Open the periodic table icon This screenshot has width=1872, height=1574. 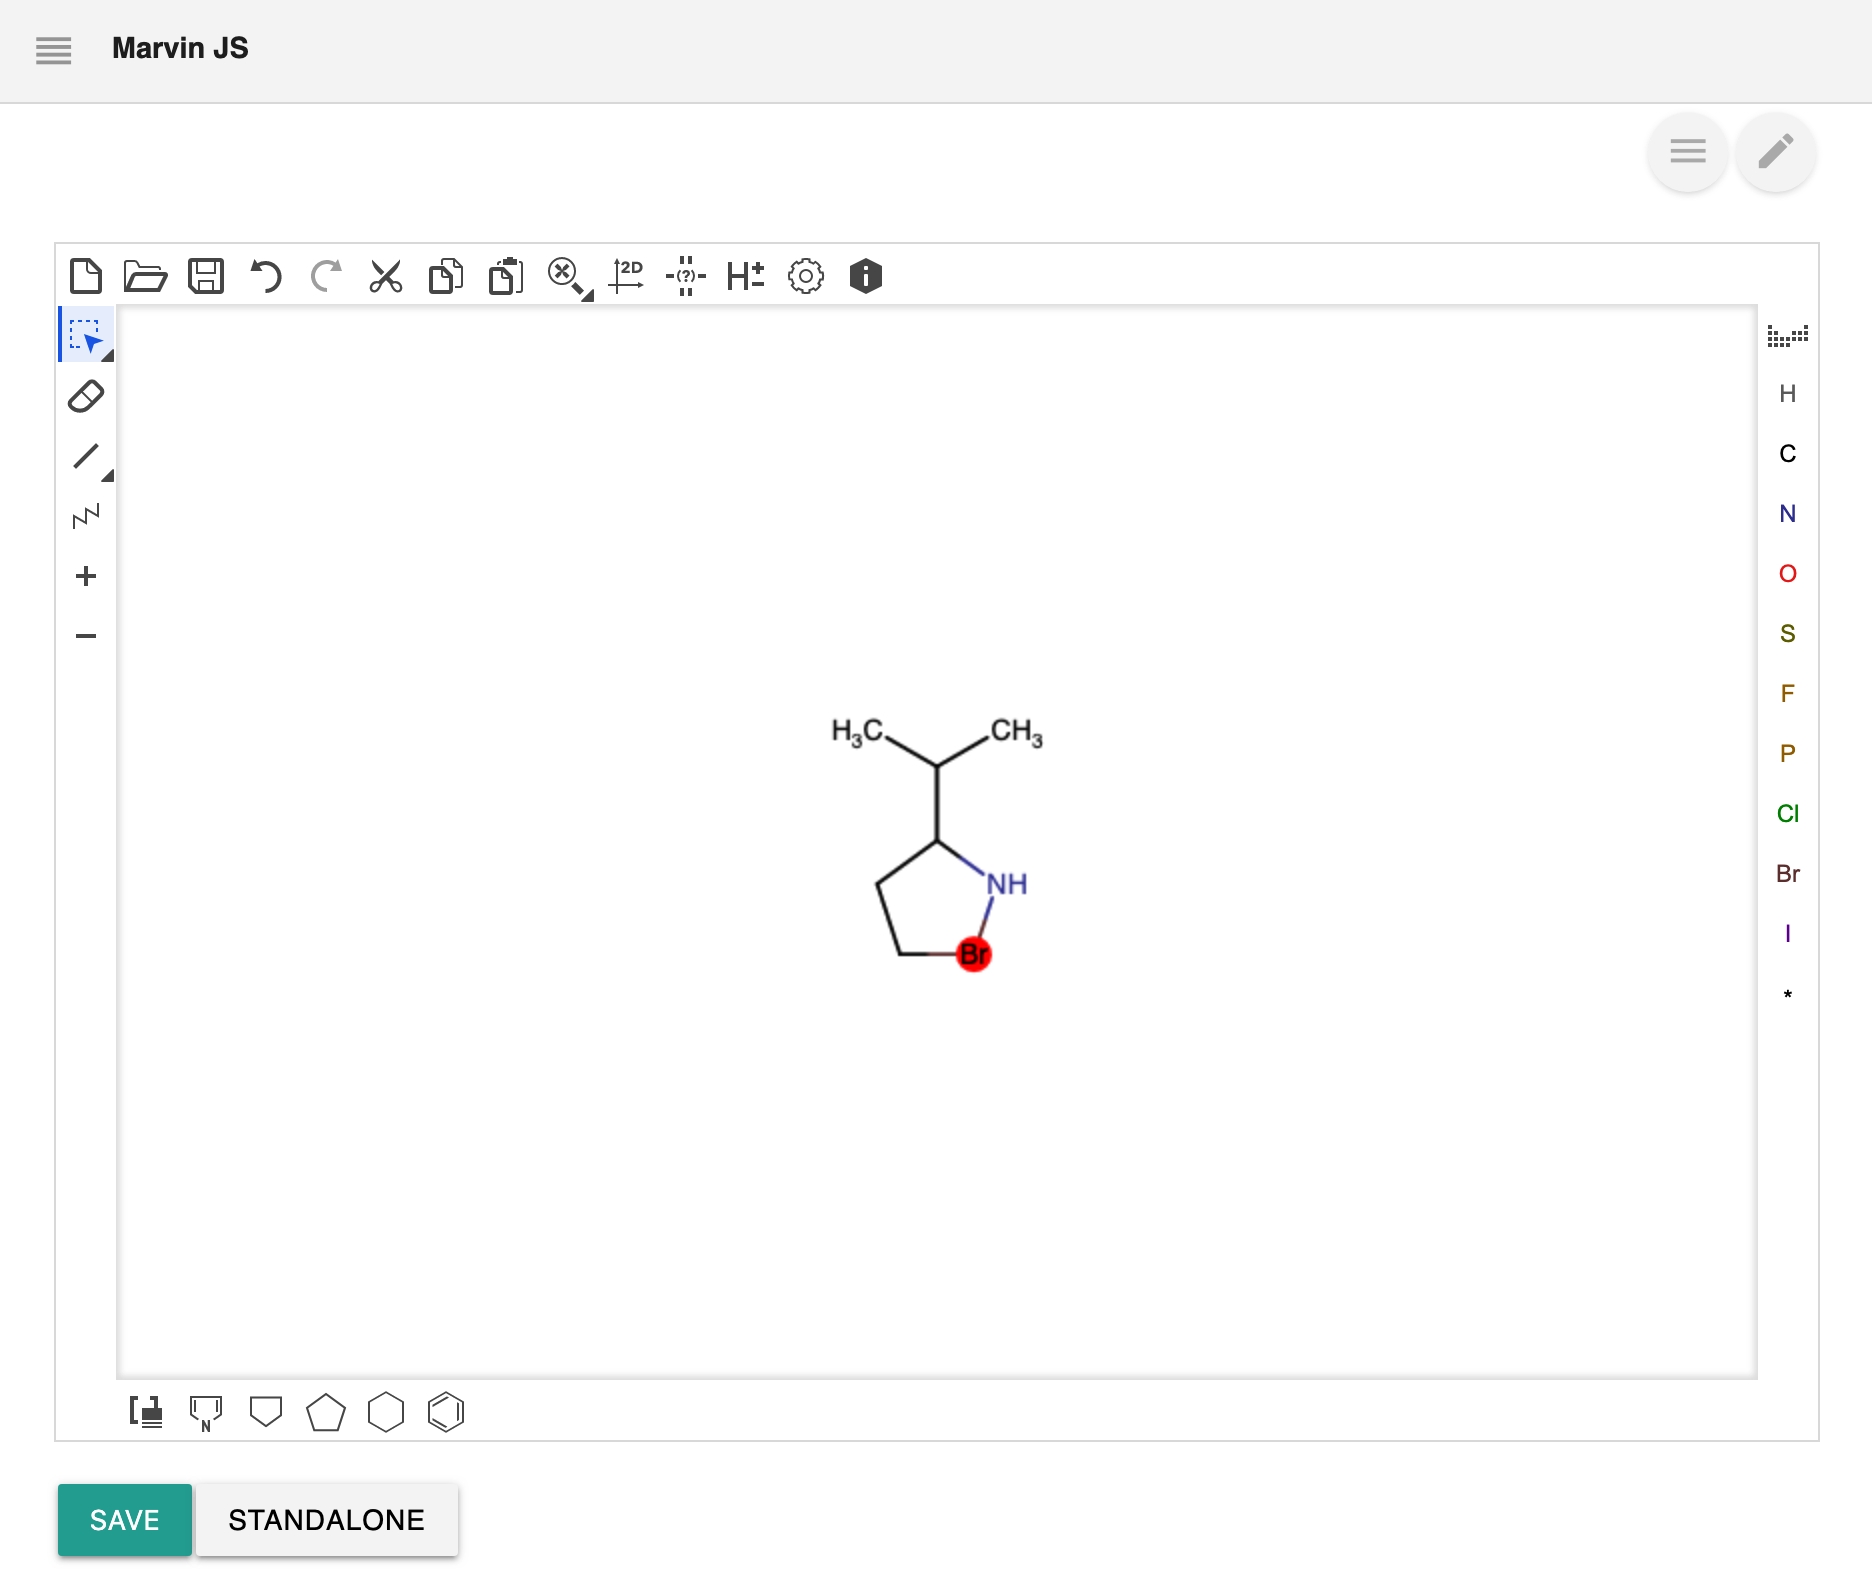tap(1787, 336)
